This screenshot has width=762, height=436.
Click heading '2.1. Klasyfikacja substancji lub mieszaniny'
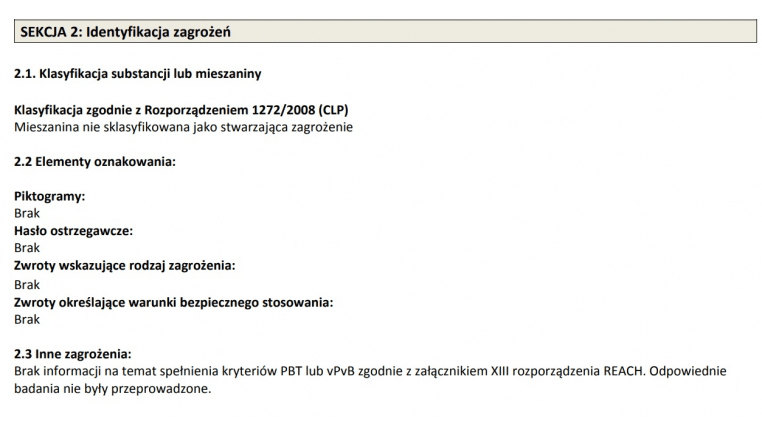138,74
